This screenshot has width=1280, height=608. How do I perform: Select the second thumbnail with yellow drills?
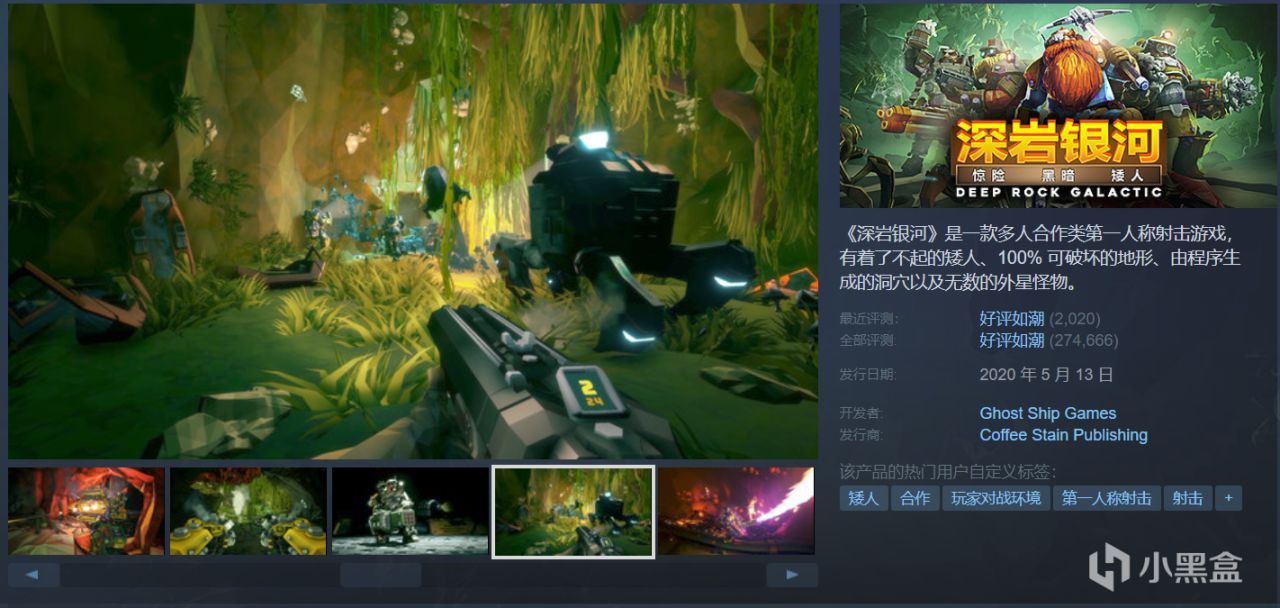click(x=248, y=511)
